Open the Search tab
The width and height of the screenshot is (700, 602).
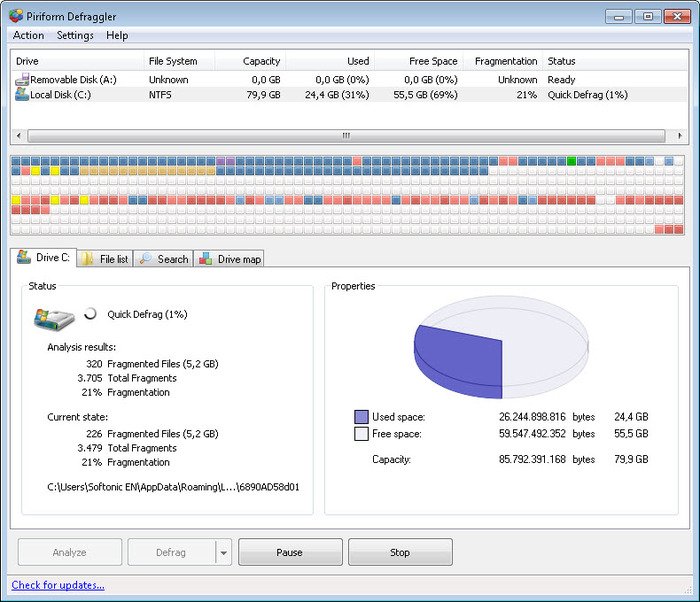click(x=163, y=259)
